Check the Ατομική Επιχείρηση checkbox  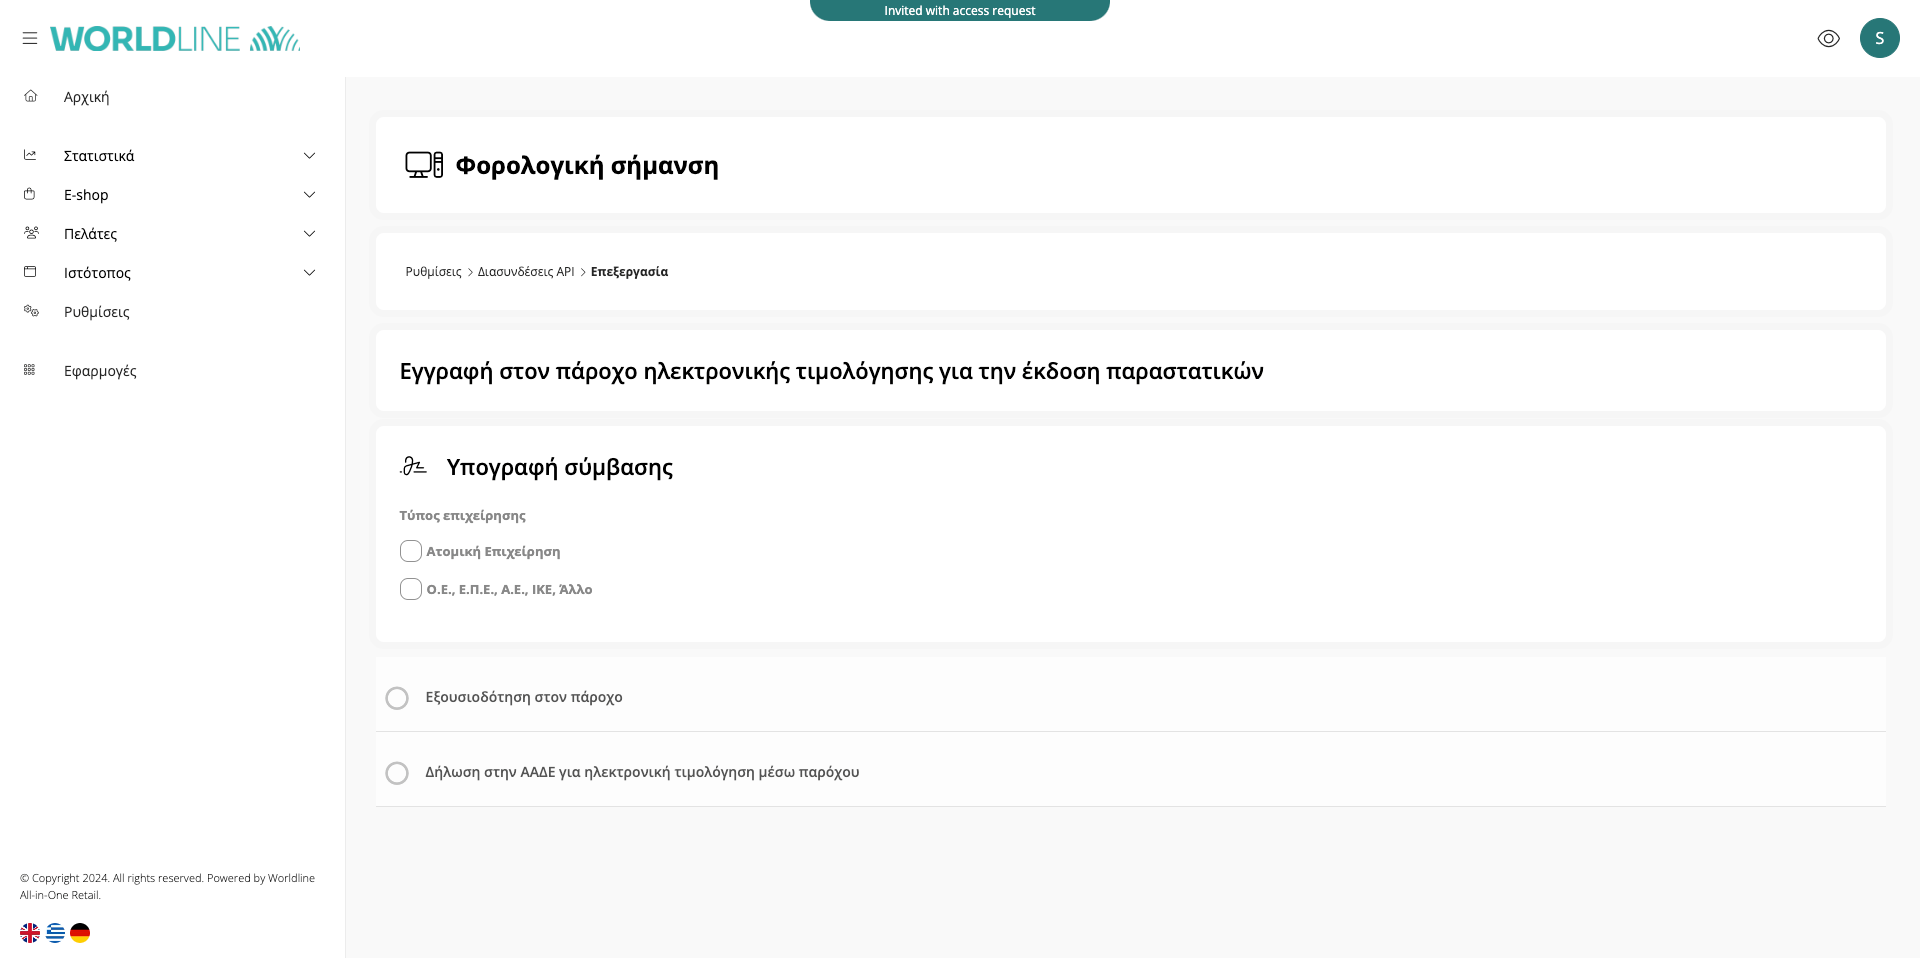(x=410, y=551)
